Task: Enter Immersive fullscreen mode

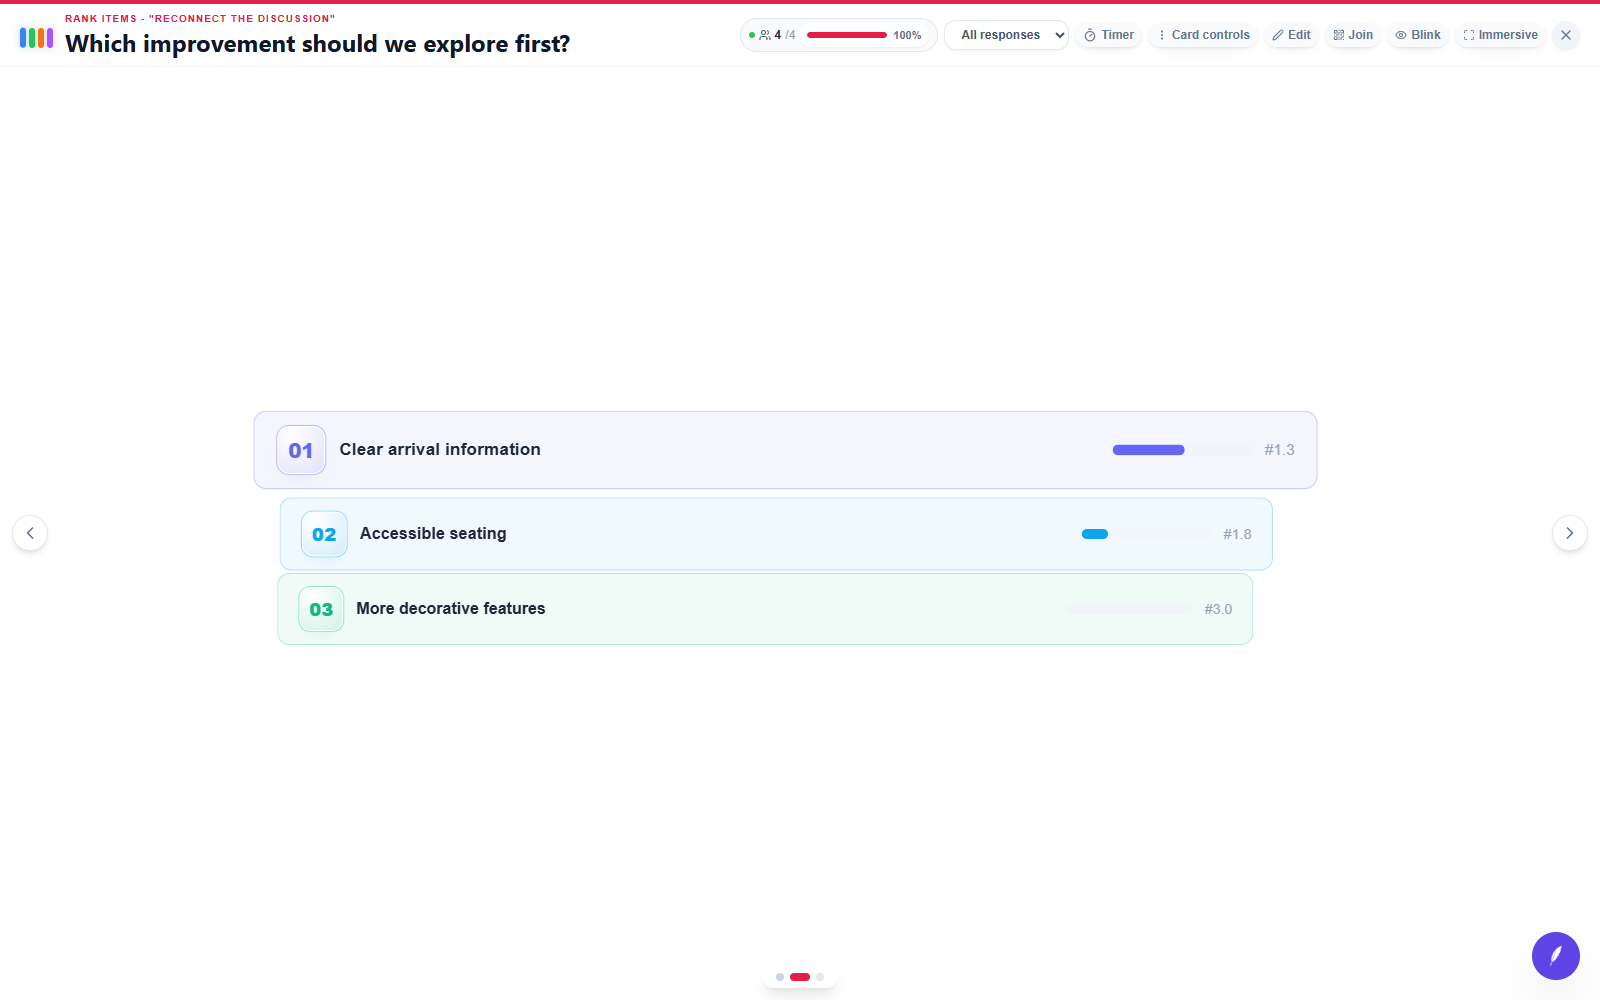Action: pyautogui.click(x=1500, y=35)
